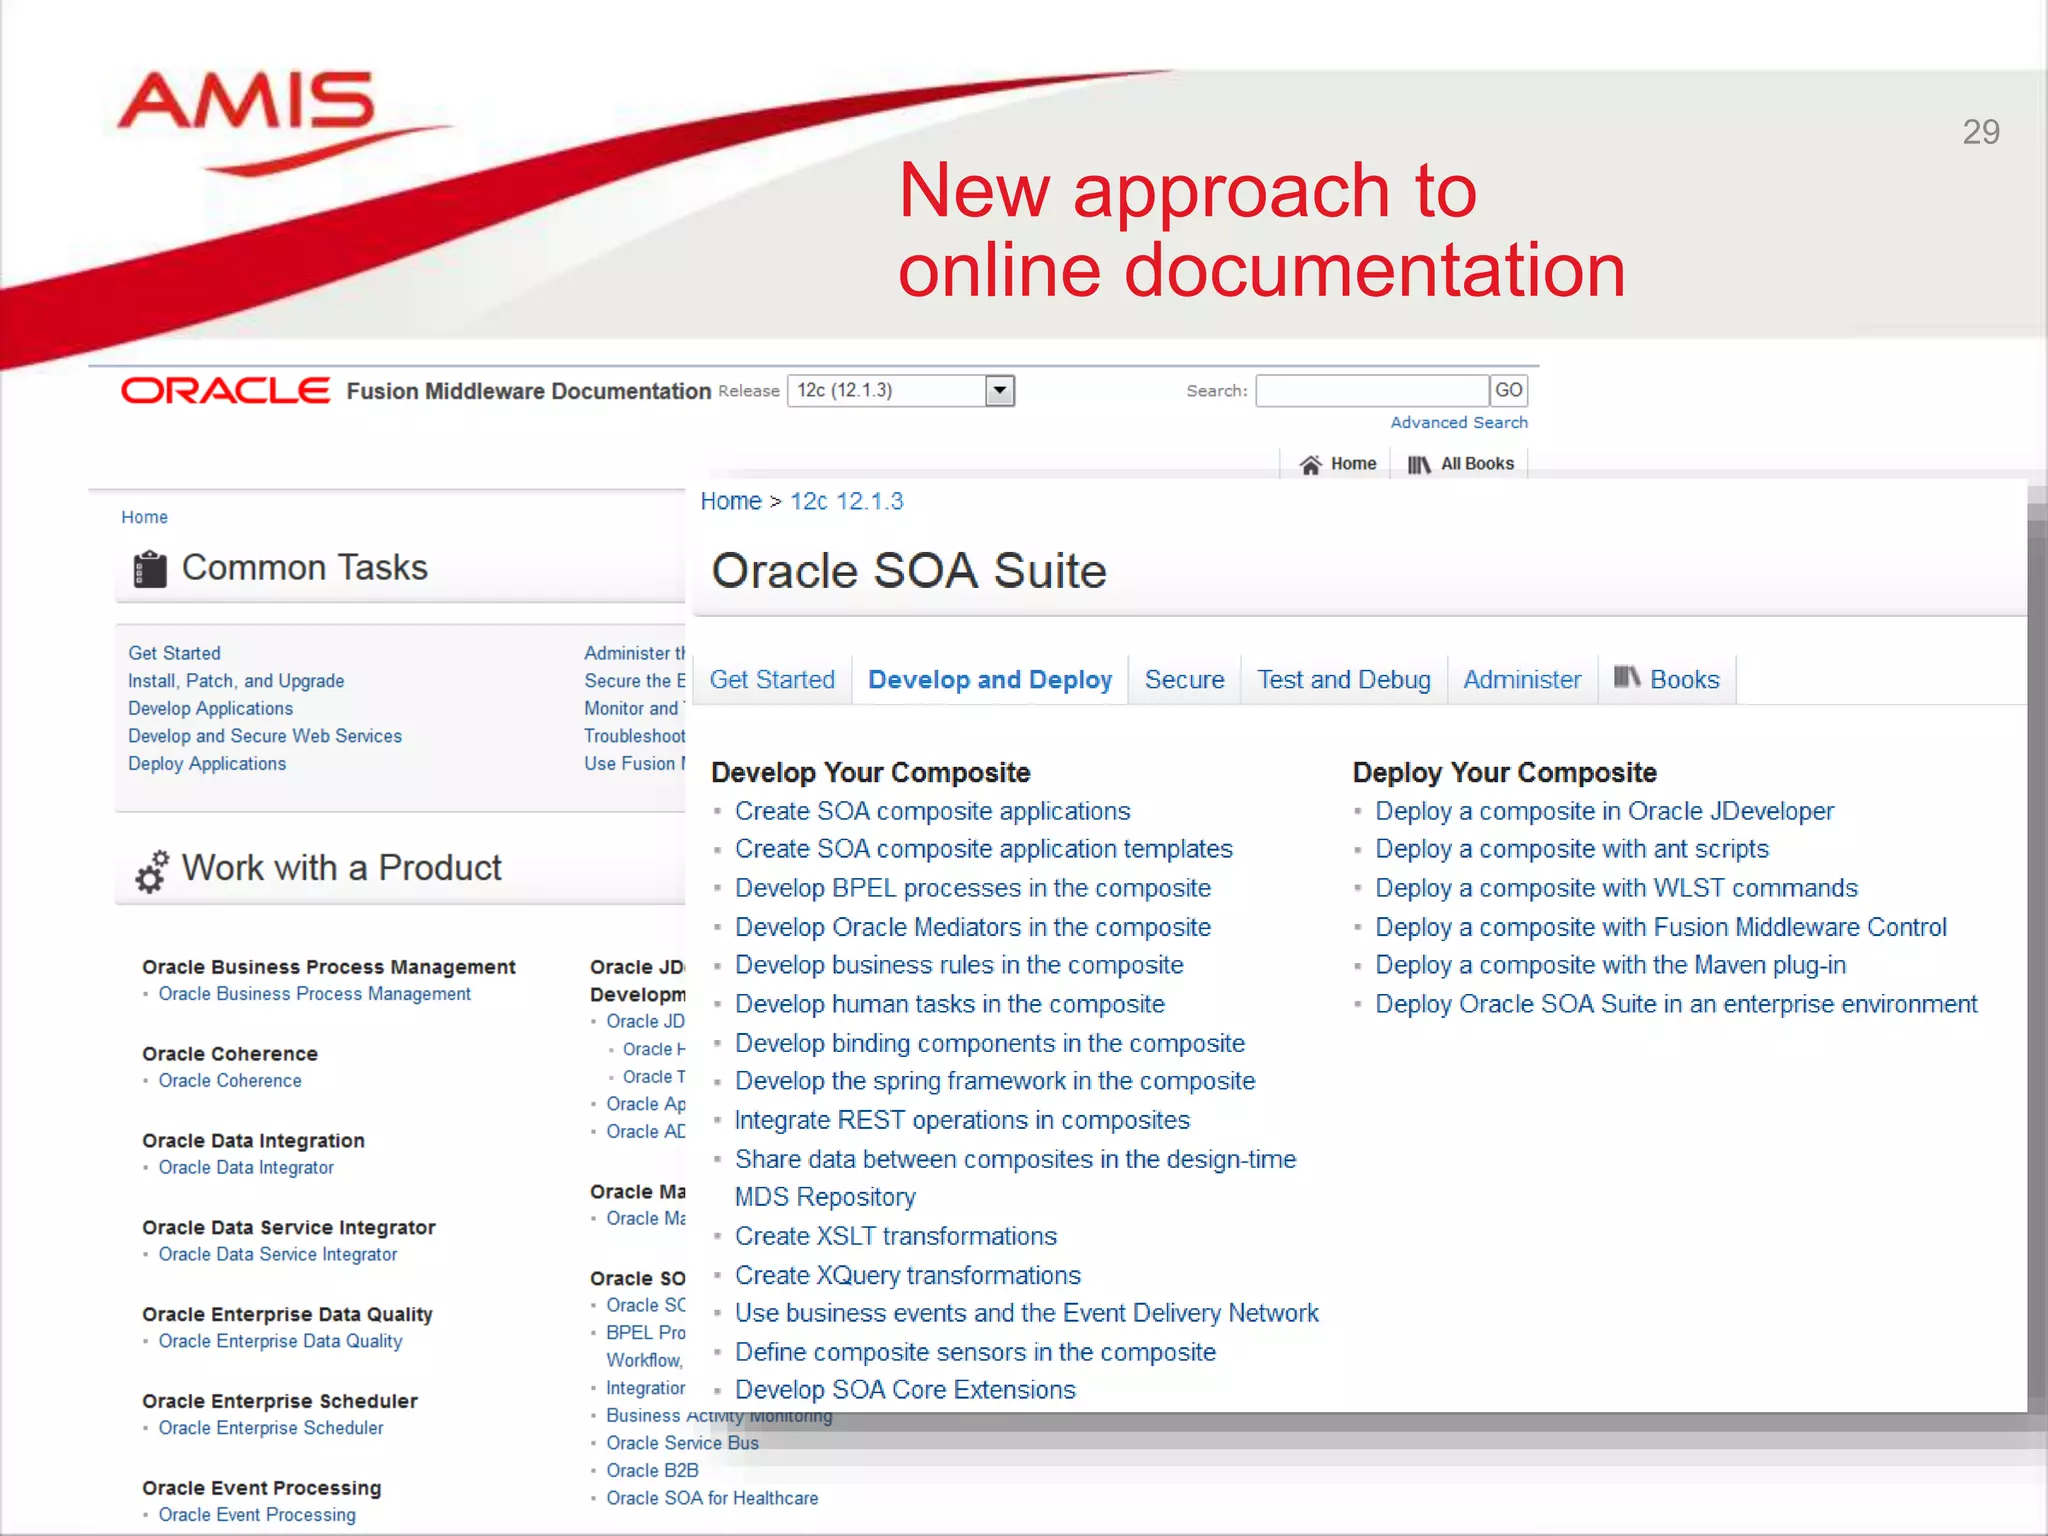Open Deploy Oracle SOA Suite in enterprise environment
Image resolution: width=2048 pixels, height=1536 pixels.
1677,1004
